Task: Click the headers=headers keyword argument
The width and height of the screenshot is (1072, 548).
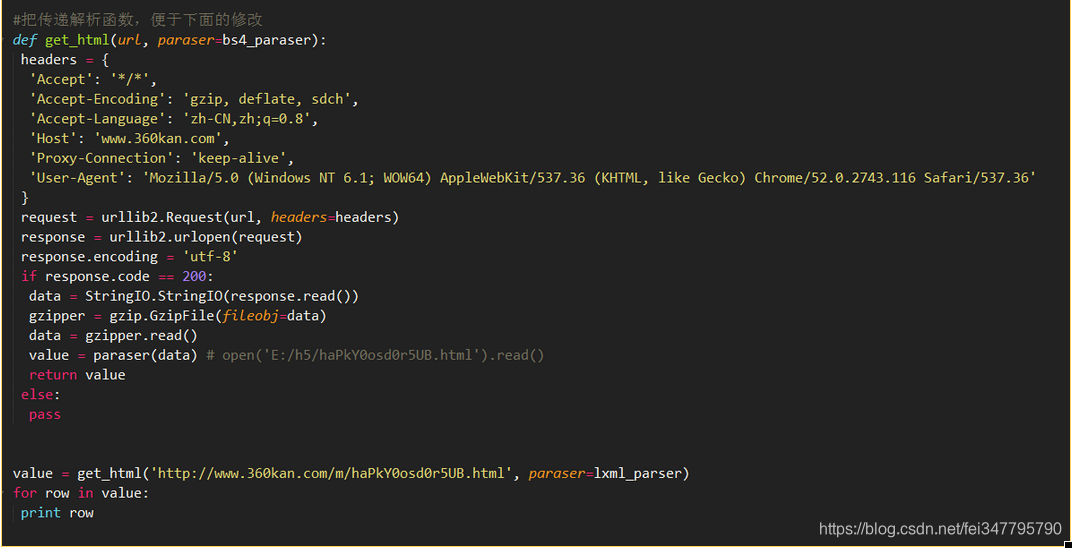Action: (x=332, y=217)
